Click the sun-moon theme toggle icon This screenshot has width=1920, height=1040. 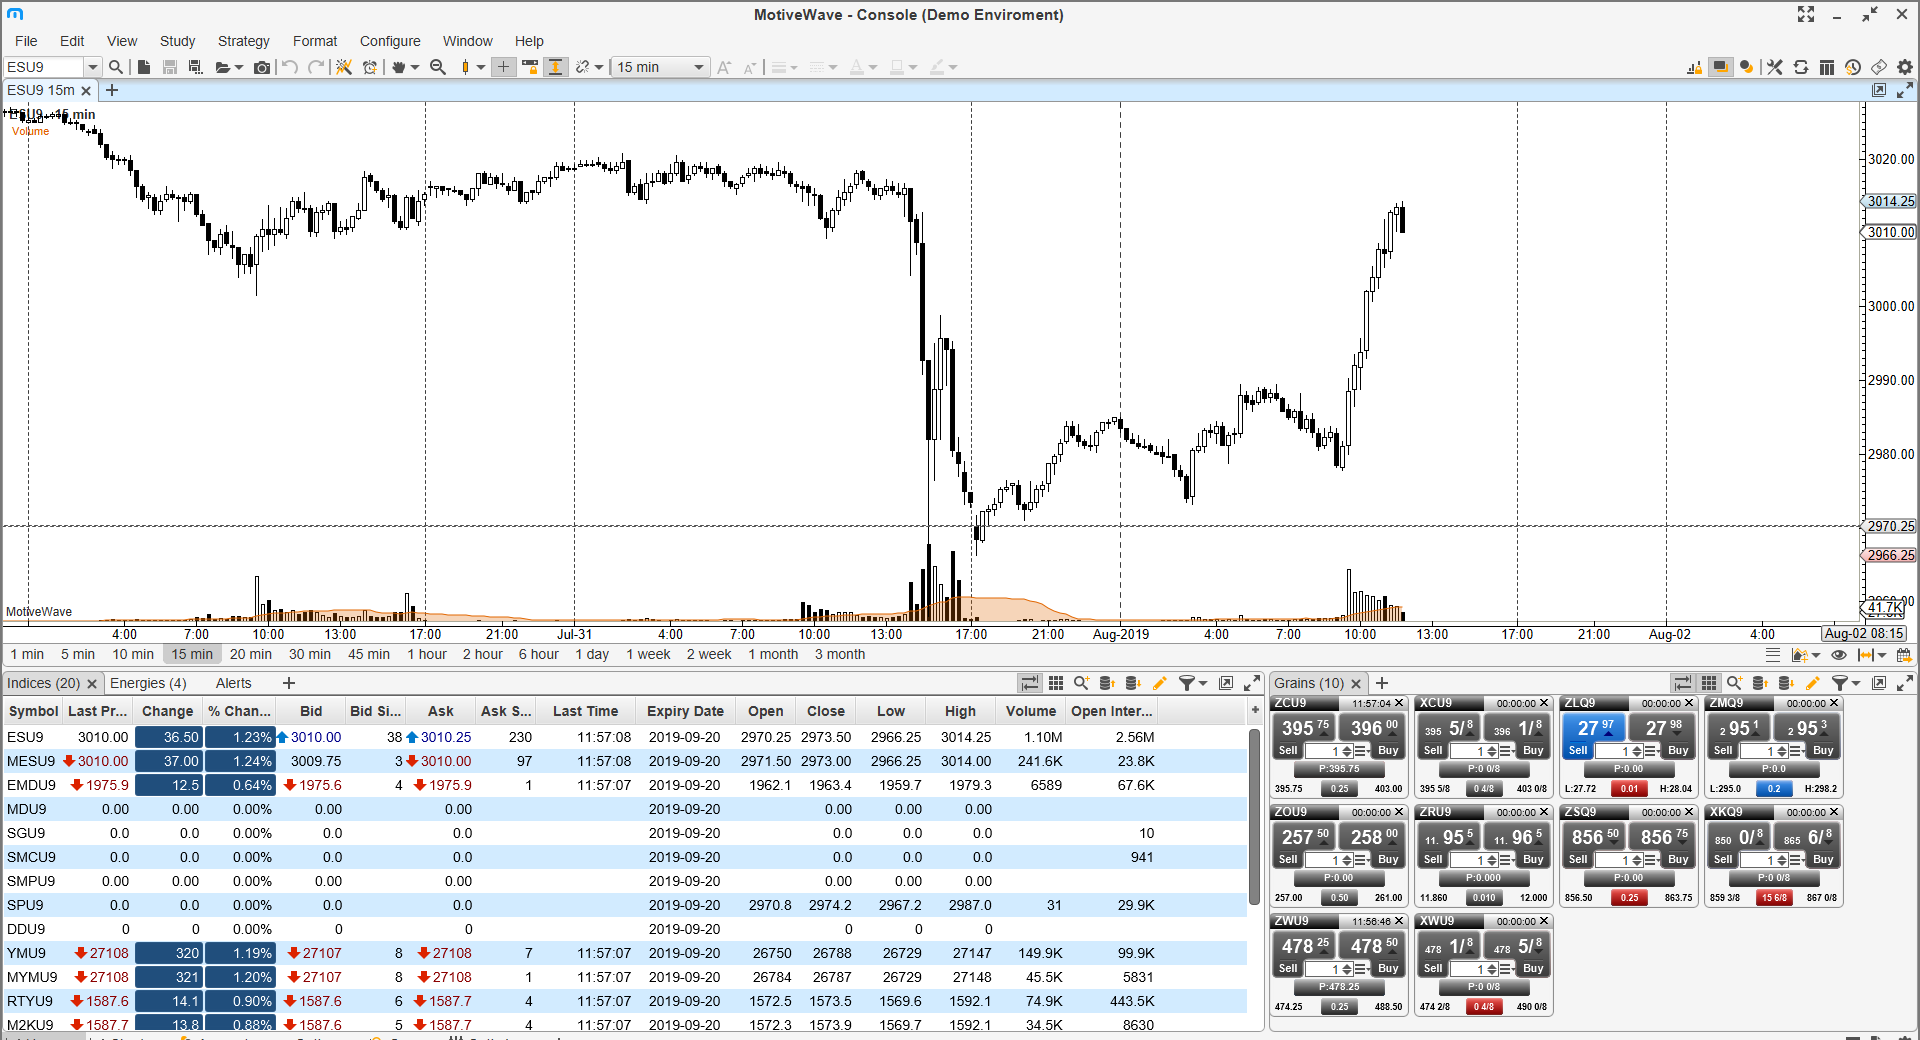1747,67
